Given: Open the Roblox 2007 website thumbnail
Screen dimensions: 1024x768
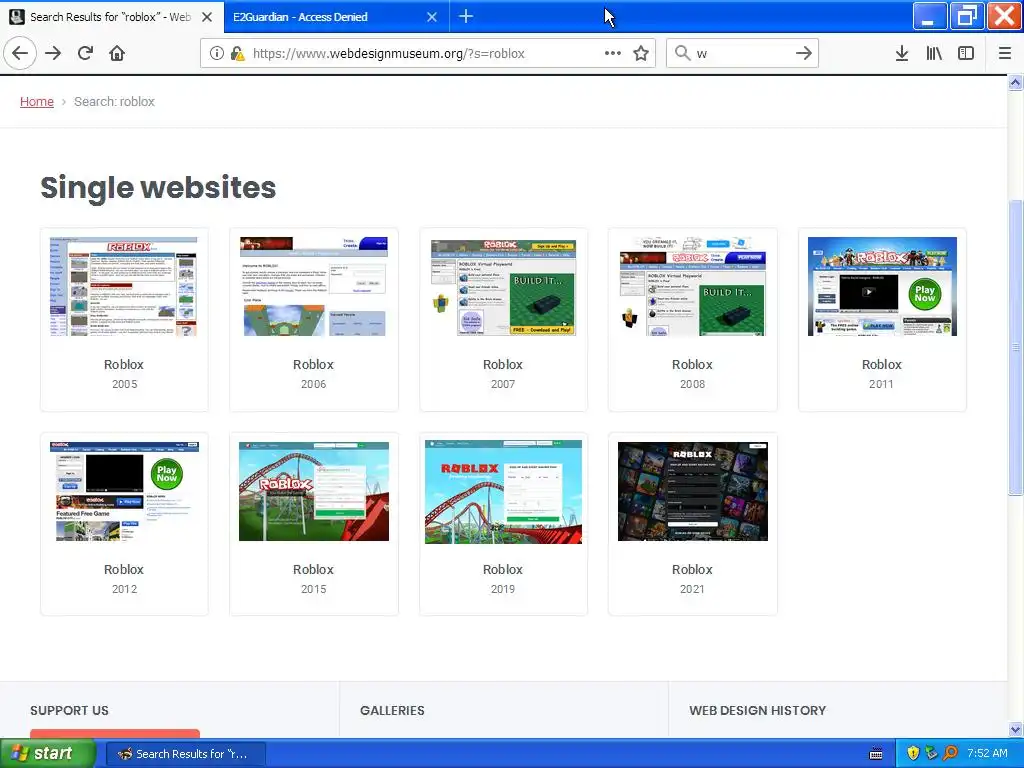Looking at the screenshot, I should coord(503,286).
